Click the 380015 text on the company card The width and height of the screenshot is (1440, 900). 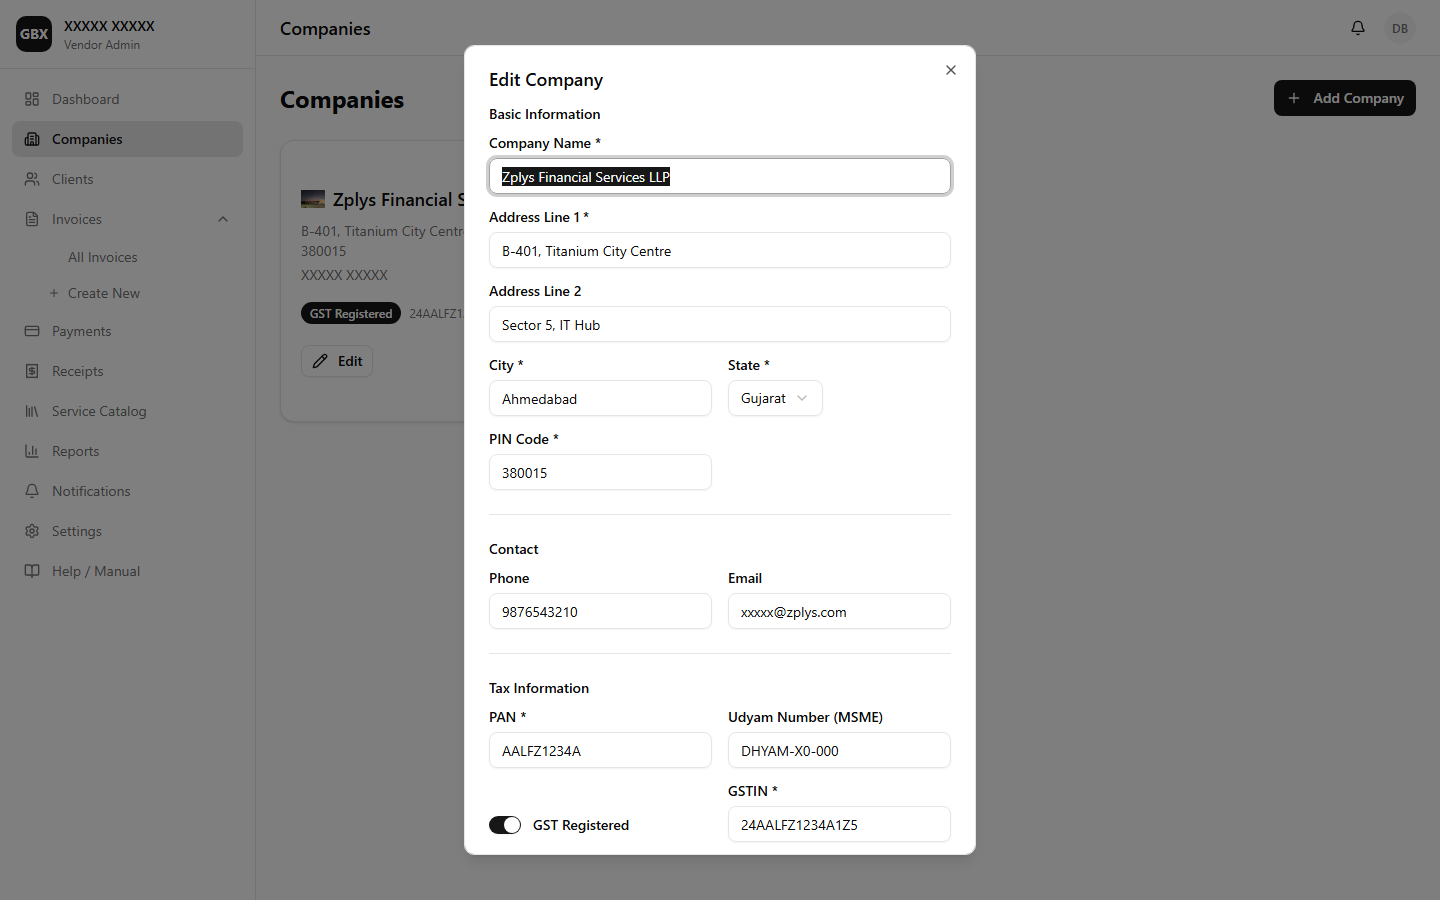coord(324,251)
